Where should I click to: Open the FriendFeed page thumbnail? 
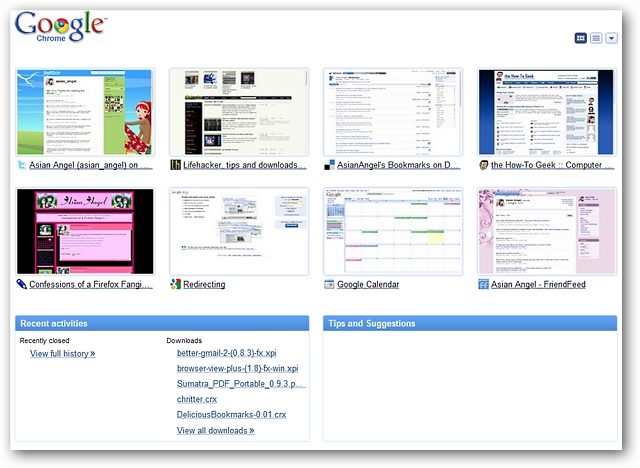(x=547, y=231)
